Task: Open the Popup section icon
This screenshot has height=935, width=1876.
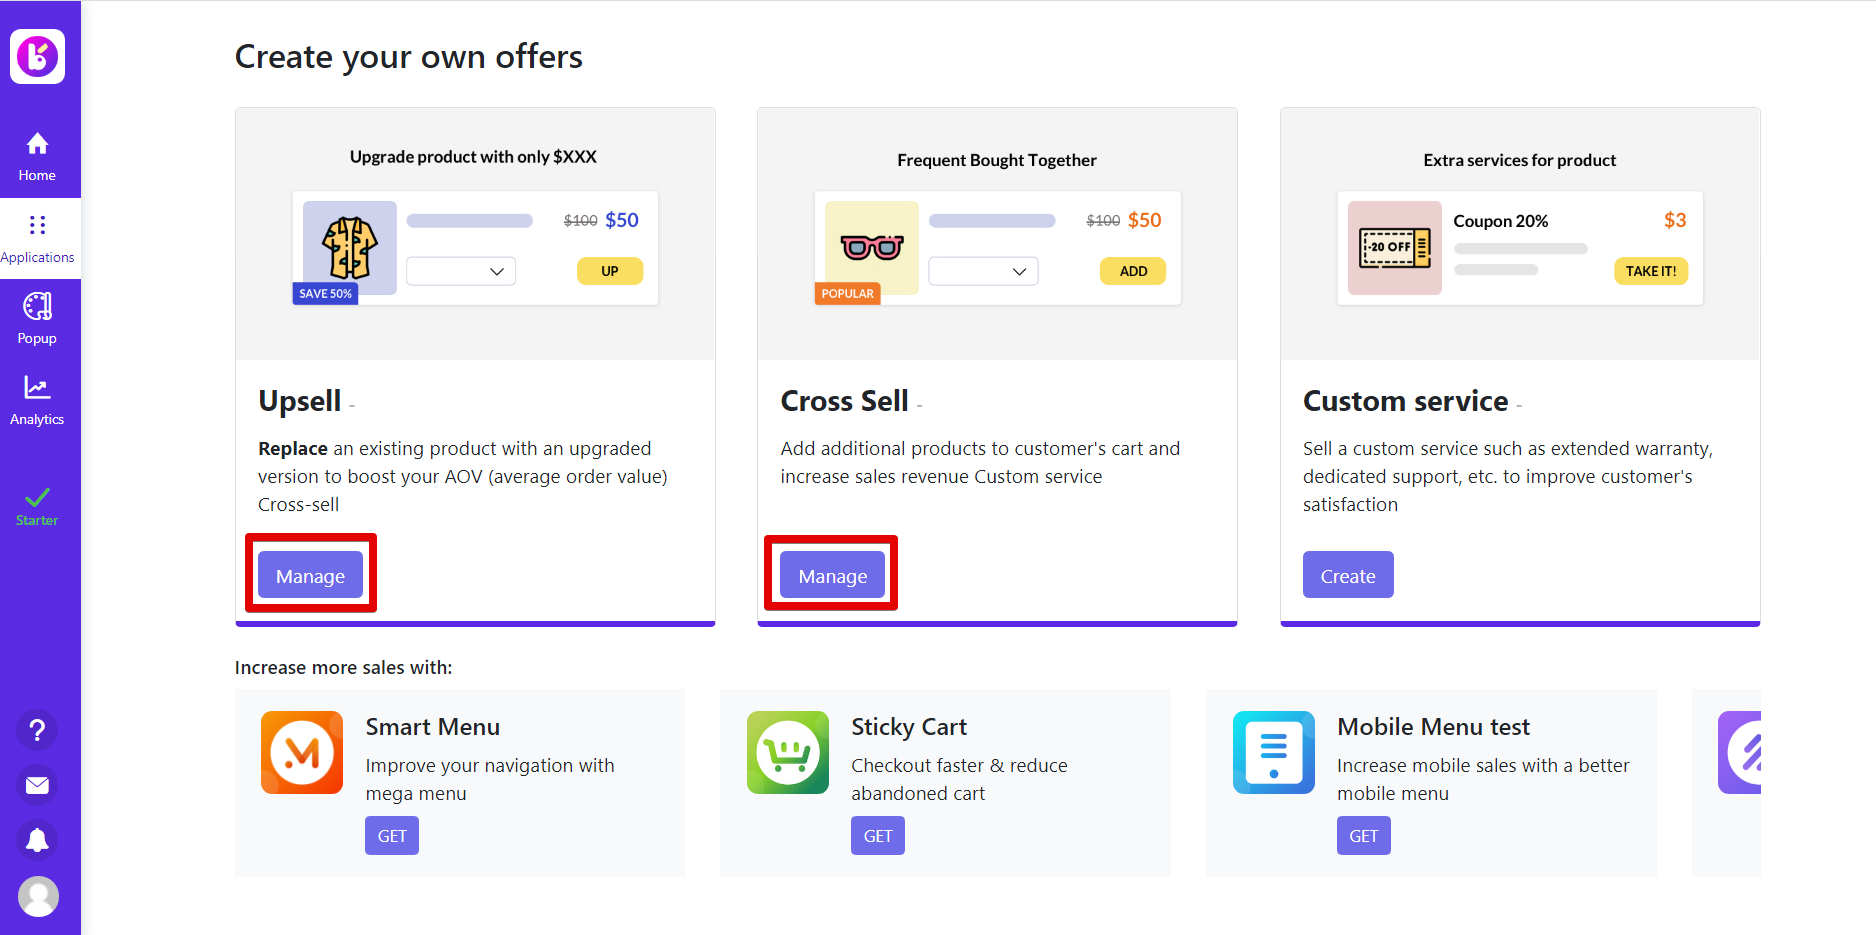Action: click(37, 306)
